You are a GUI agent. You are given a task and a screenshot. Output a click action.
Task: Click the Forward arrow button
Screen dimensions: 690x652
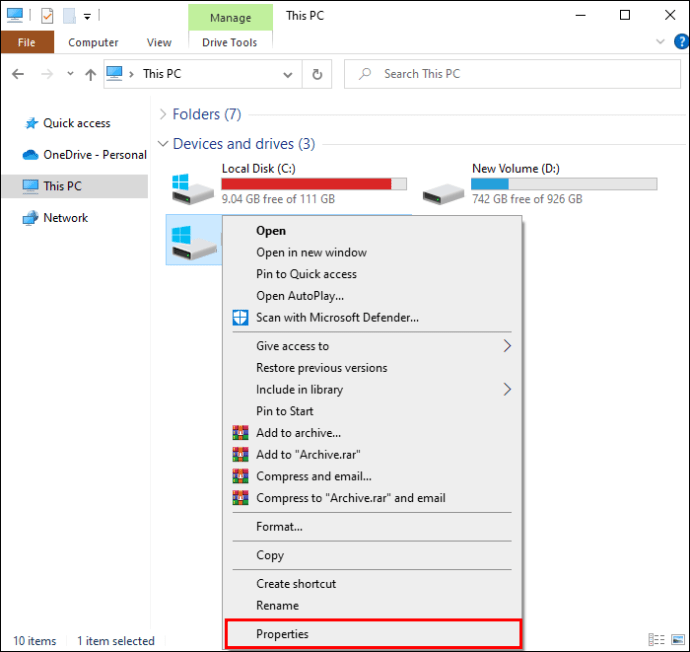tap(47, 74)
